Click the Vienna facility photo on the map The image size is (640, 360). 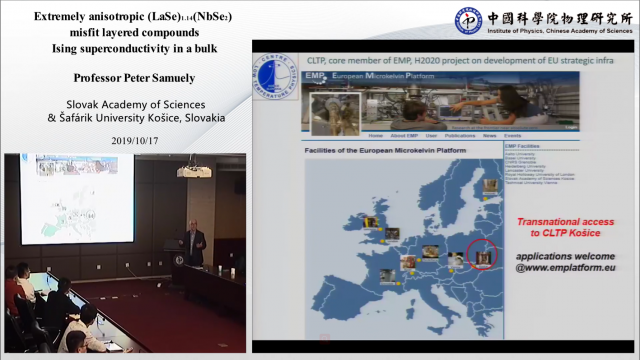pos(456,260)
